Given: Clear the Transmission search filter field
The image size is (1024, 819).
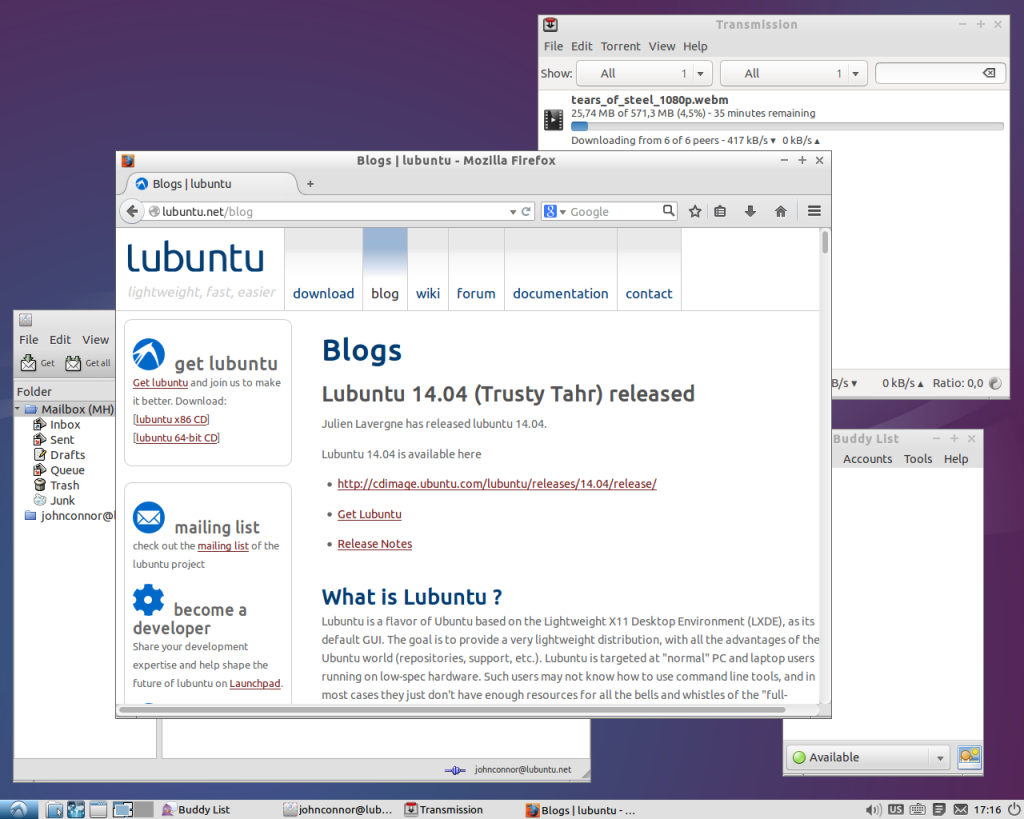Looking at the screenshot, I should pyautogui.click(x=989, y=73).
